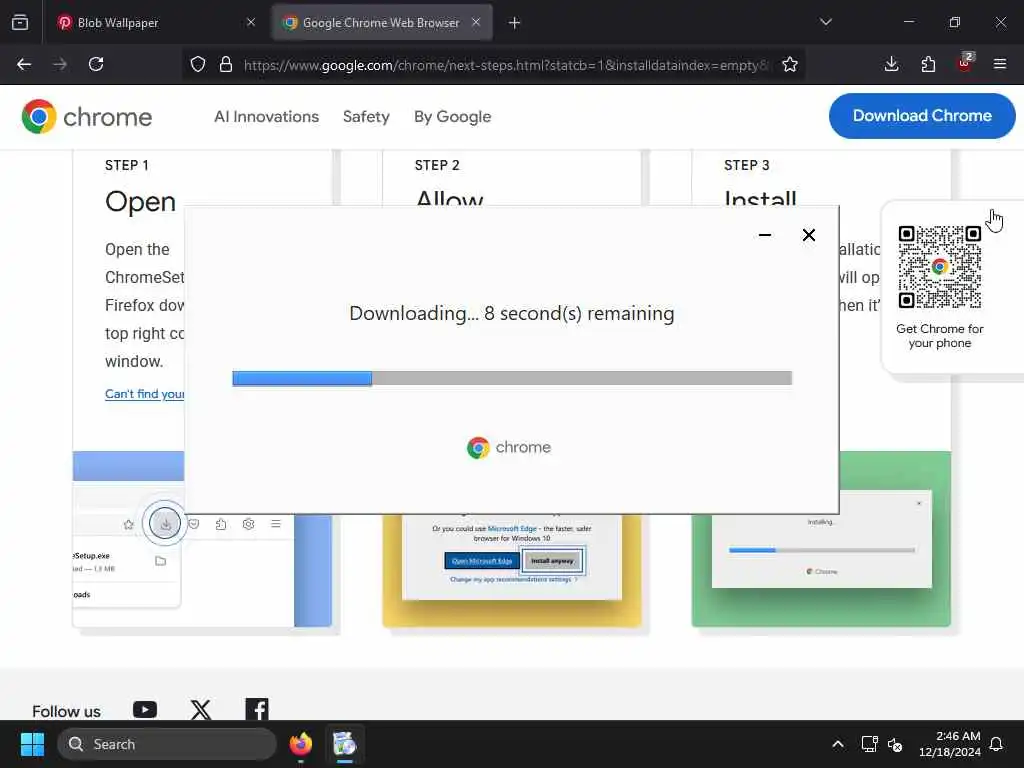Click the Step 3 installing illustration
Image resolution: width=1024 pixels, height=768 pixels.
coord(822,539)
